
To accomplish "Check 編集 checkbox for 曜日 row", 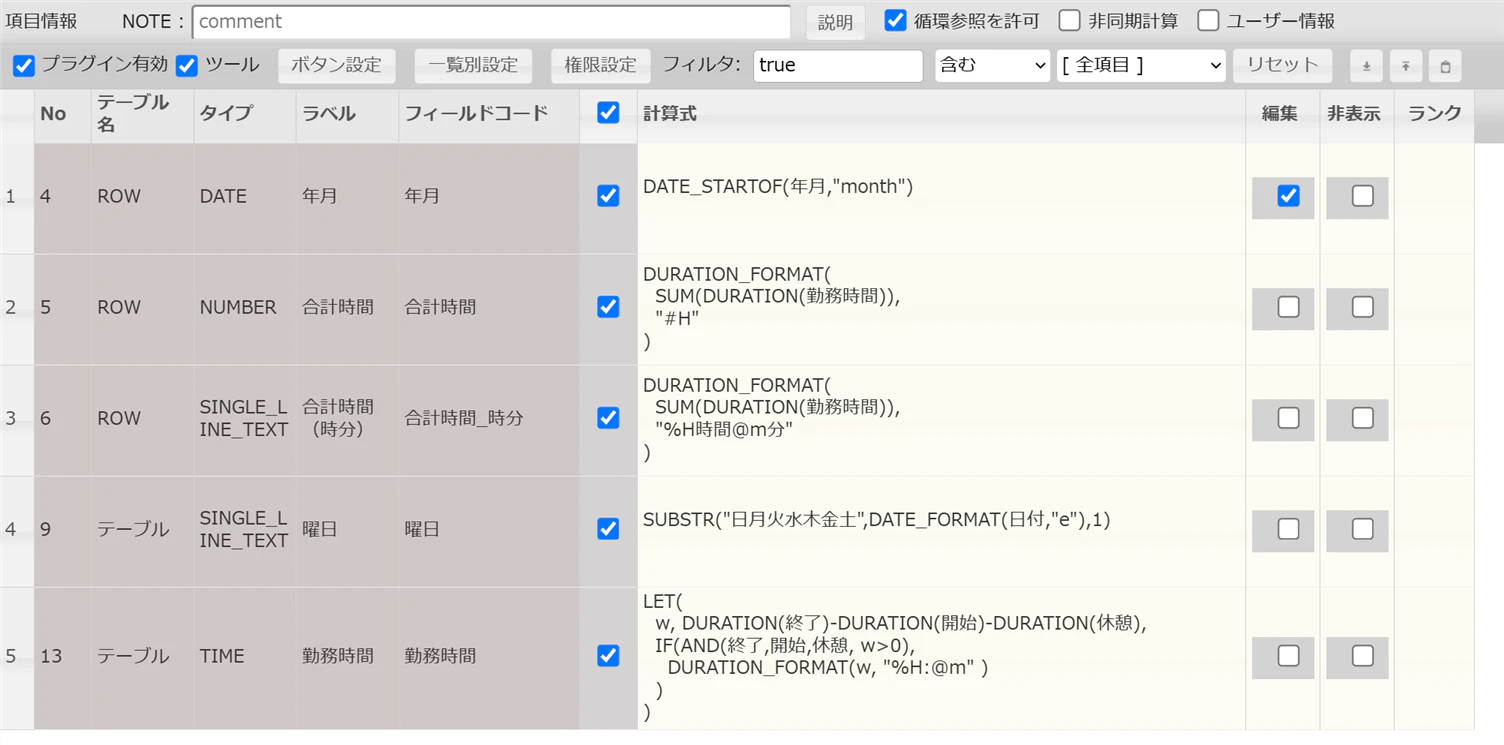I will click(x=1288, y=529).
